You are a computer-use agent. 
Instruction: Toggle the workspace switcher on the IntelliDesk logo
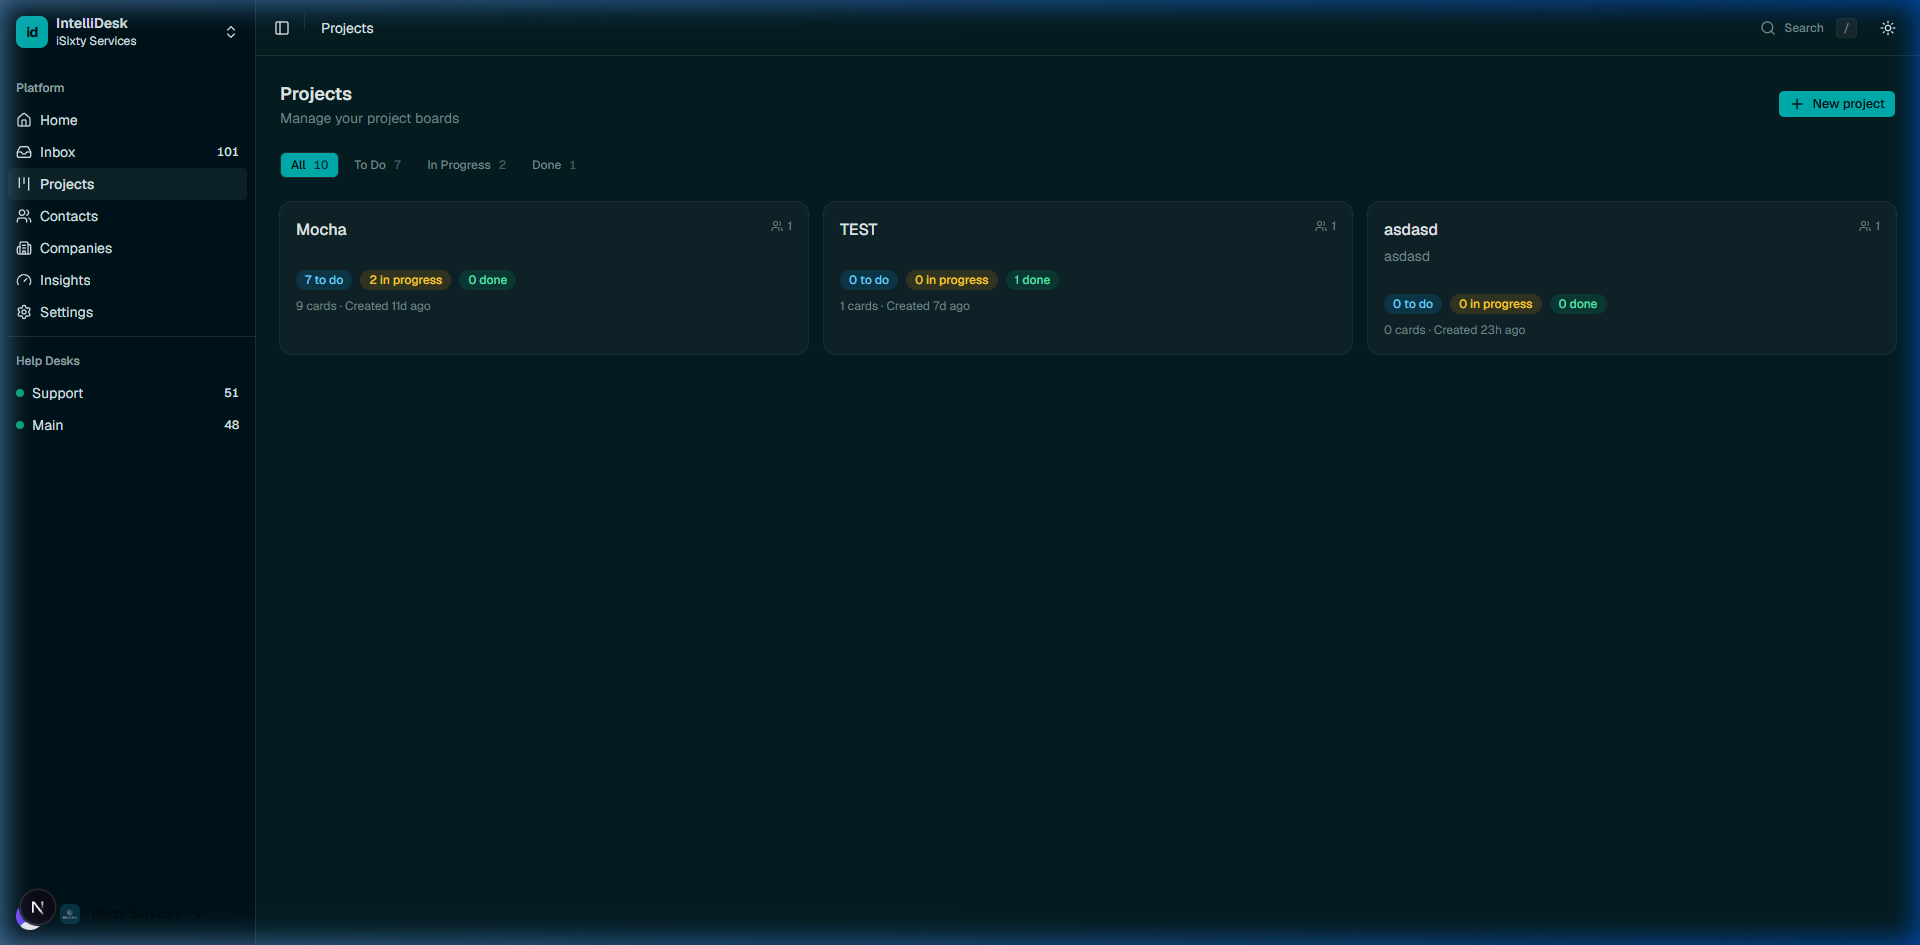(31, 31)
